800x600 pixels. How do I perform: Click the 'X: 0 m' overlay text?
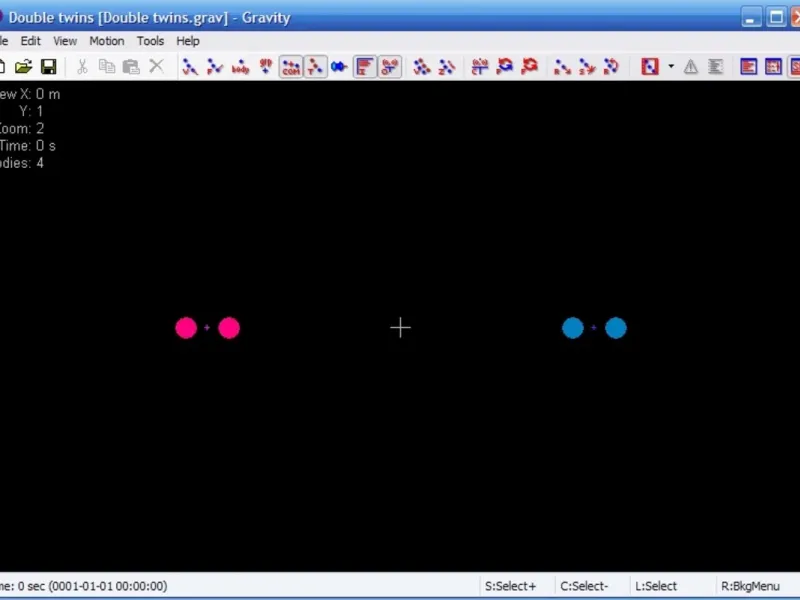pyautogui.click(x=40, y=94)
